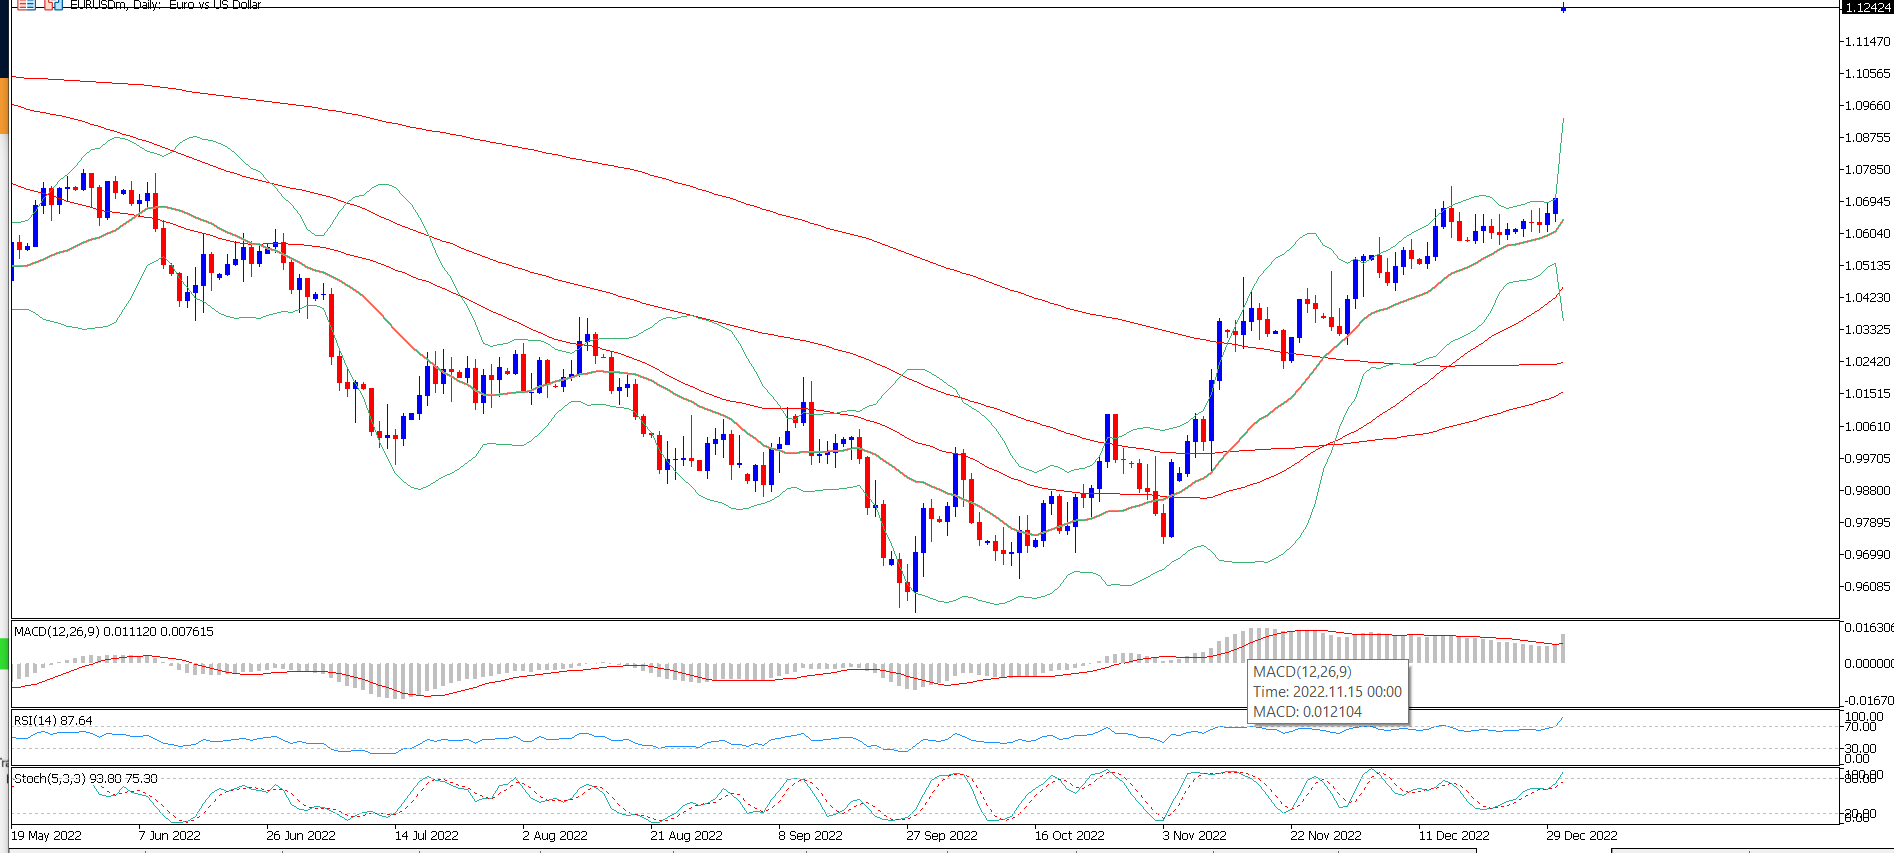The width and height of the screenshot is (1894, 853).
Task: Click the latest blue candle at 1.12424
Action: (x=1563, y=8)
